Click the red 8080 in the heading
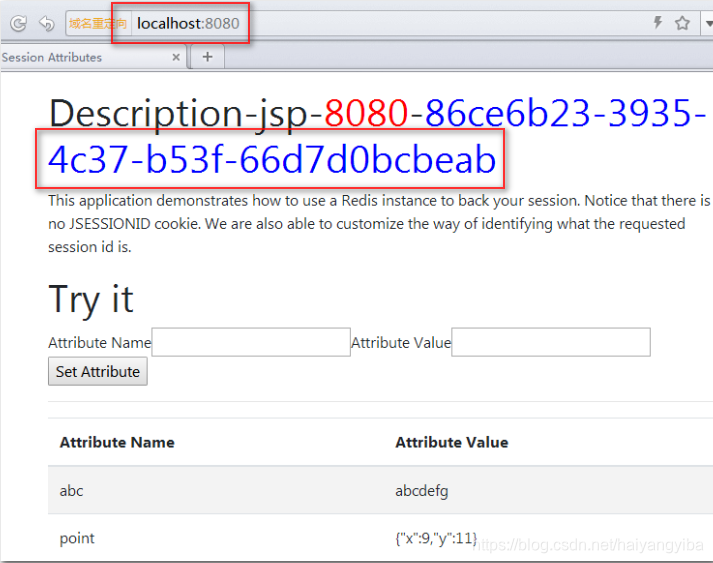The image size is (713, 563). (x=366, y=113)
